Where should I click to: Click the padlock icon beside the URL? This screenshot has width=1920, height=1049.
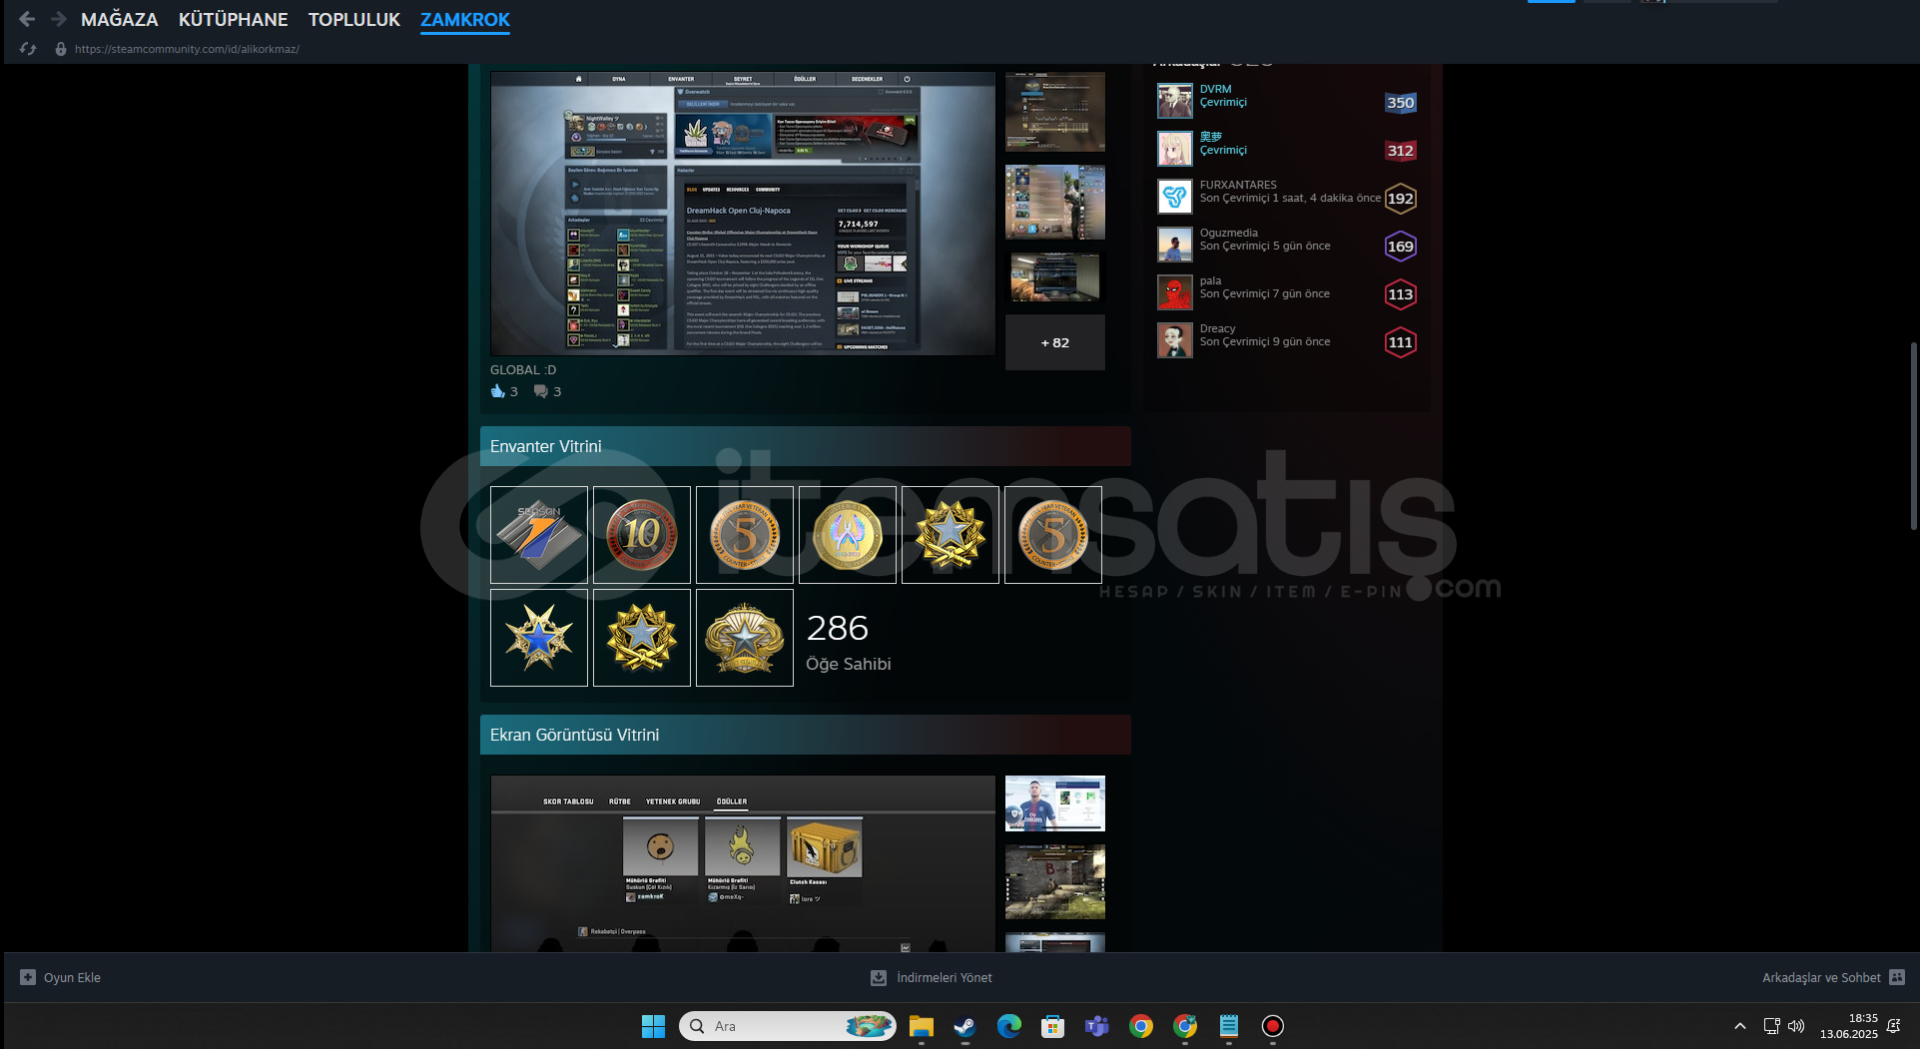(61, 48)
